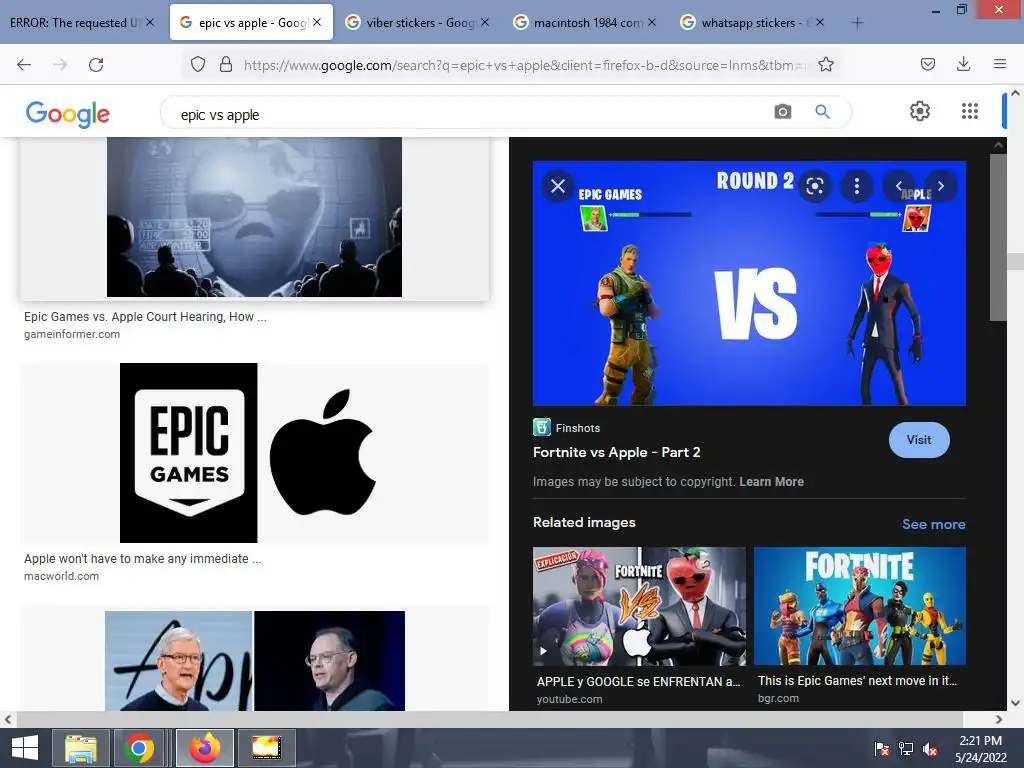Click the horizontal scrollbar left arrow
The width and height of the screenshot is (1024, 768).
click(8, 719)
